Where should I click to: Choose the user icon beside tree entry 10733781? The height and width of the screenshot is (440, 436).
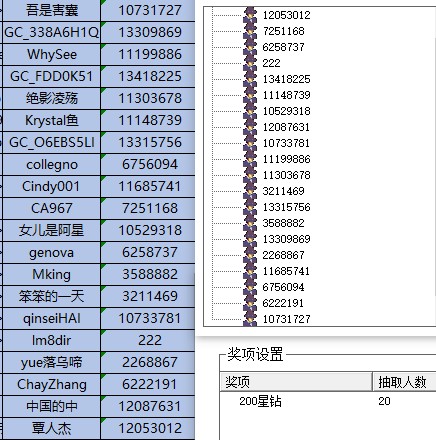[x=250, y=143]
